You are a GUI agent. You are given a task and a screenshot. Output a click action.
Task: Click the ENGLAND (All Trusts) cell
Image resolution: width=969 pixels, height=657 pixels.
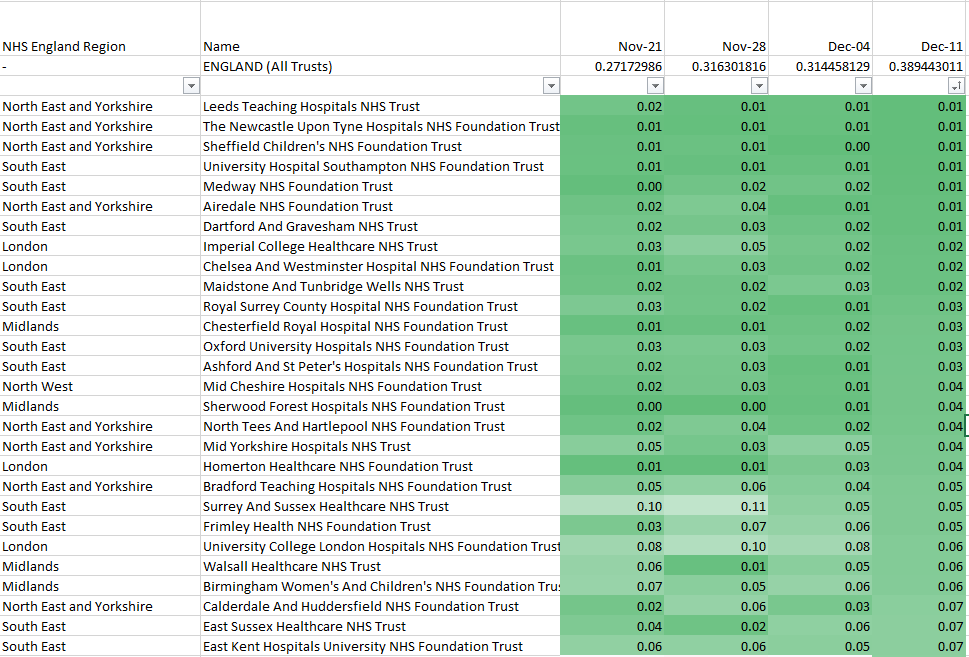381,66
